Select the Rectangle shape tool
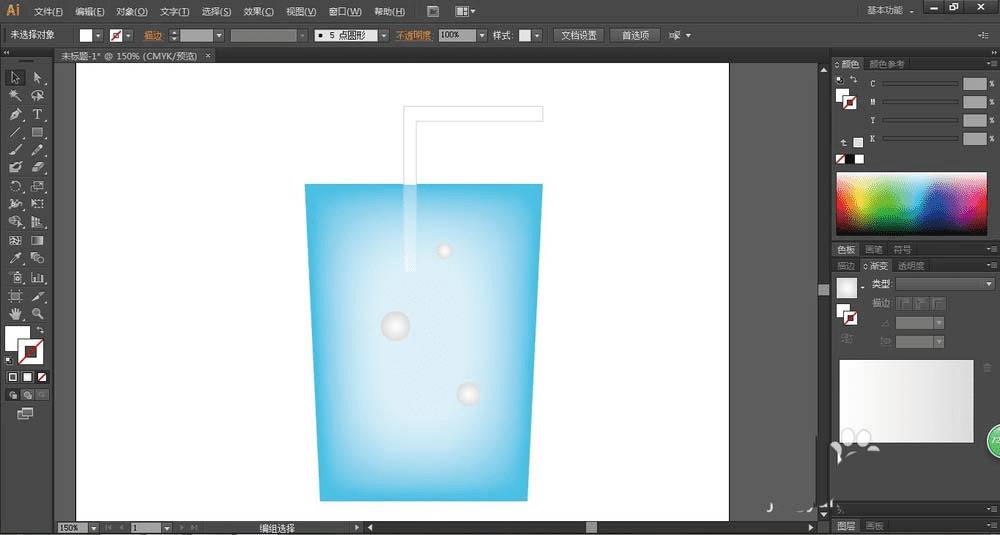Image resolution: width=1000 pixels, height=535 pixels. click(38, 133)
